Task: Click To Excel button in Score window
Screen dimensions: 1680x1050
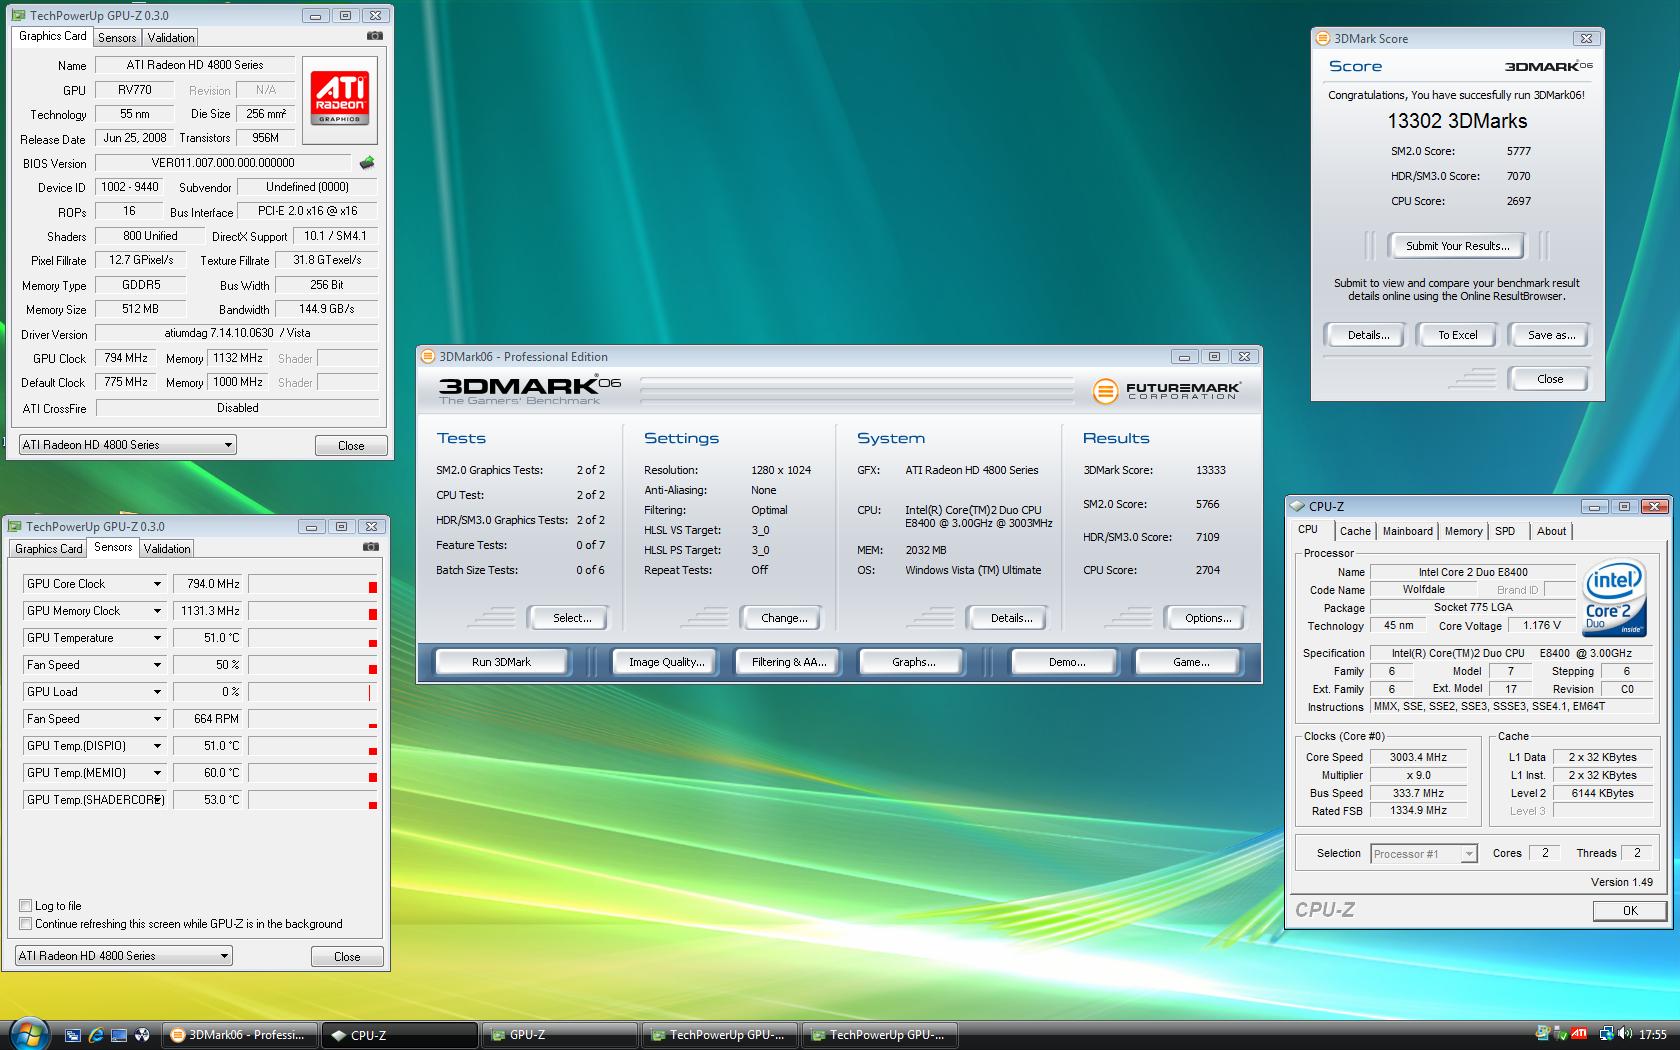Action: point(1457,335)
